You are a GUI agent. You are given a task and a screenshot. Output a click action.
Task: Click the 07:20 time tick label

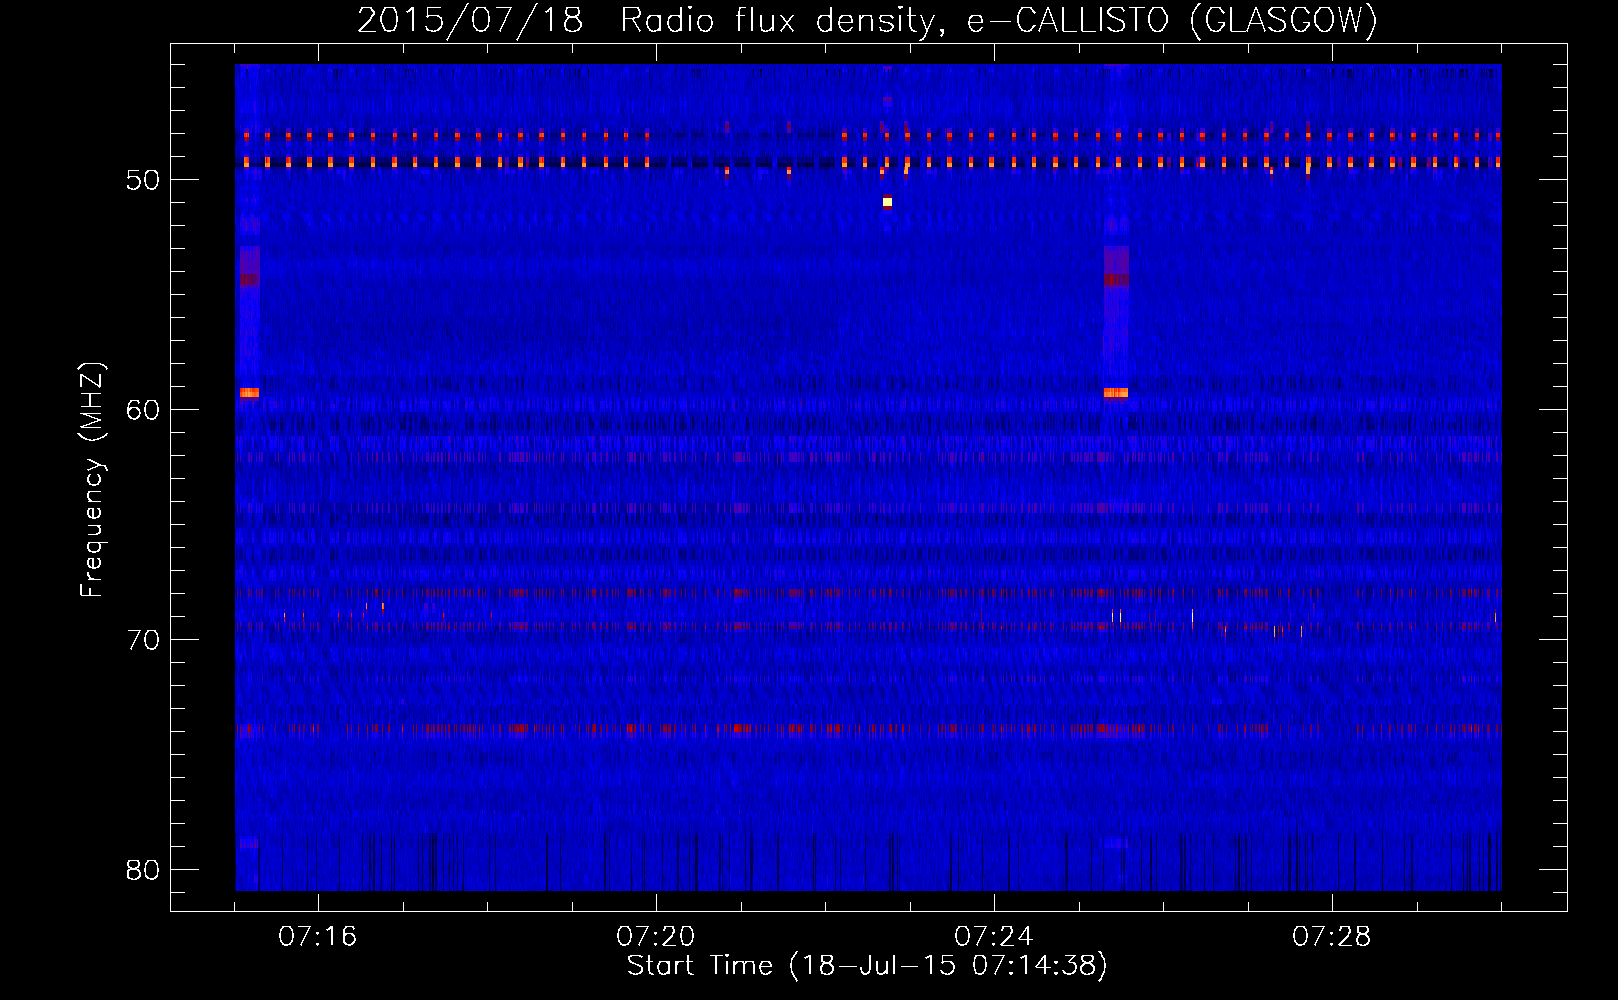[655, 937]
